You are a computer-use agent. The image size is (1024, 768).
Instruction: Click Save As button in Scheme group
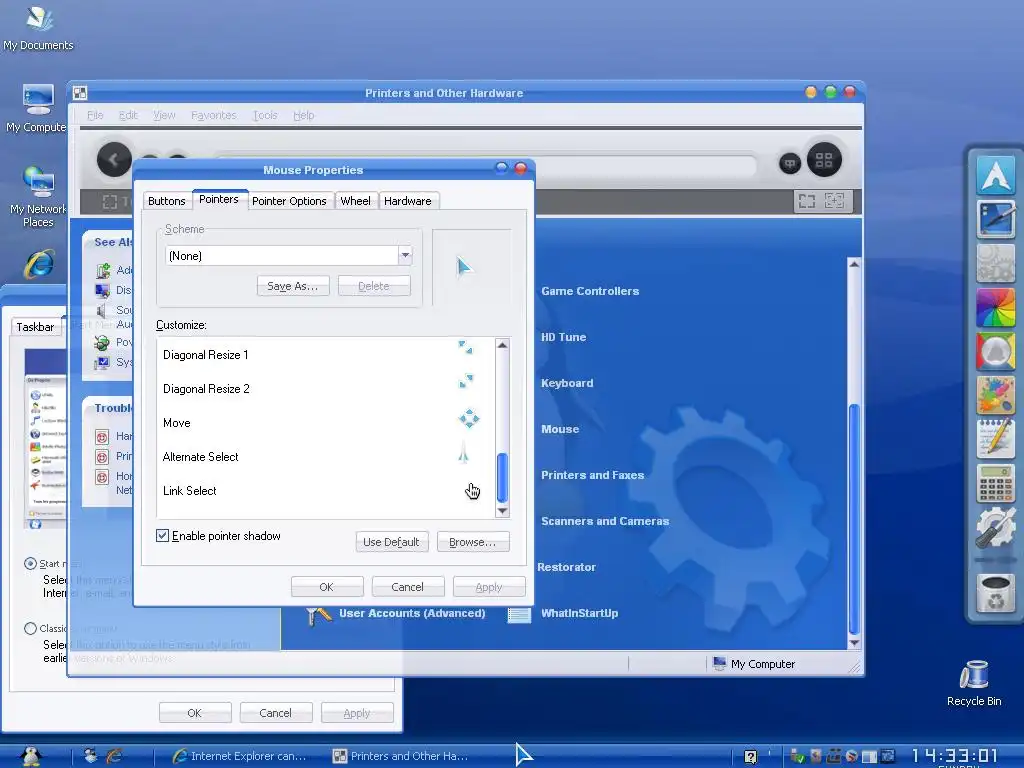pyautogui.click(x=293, y=286)
